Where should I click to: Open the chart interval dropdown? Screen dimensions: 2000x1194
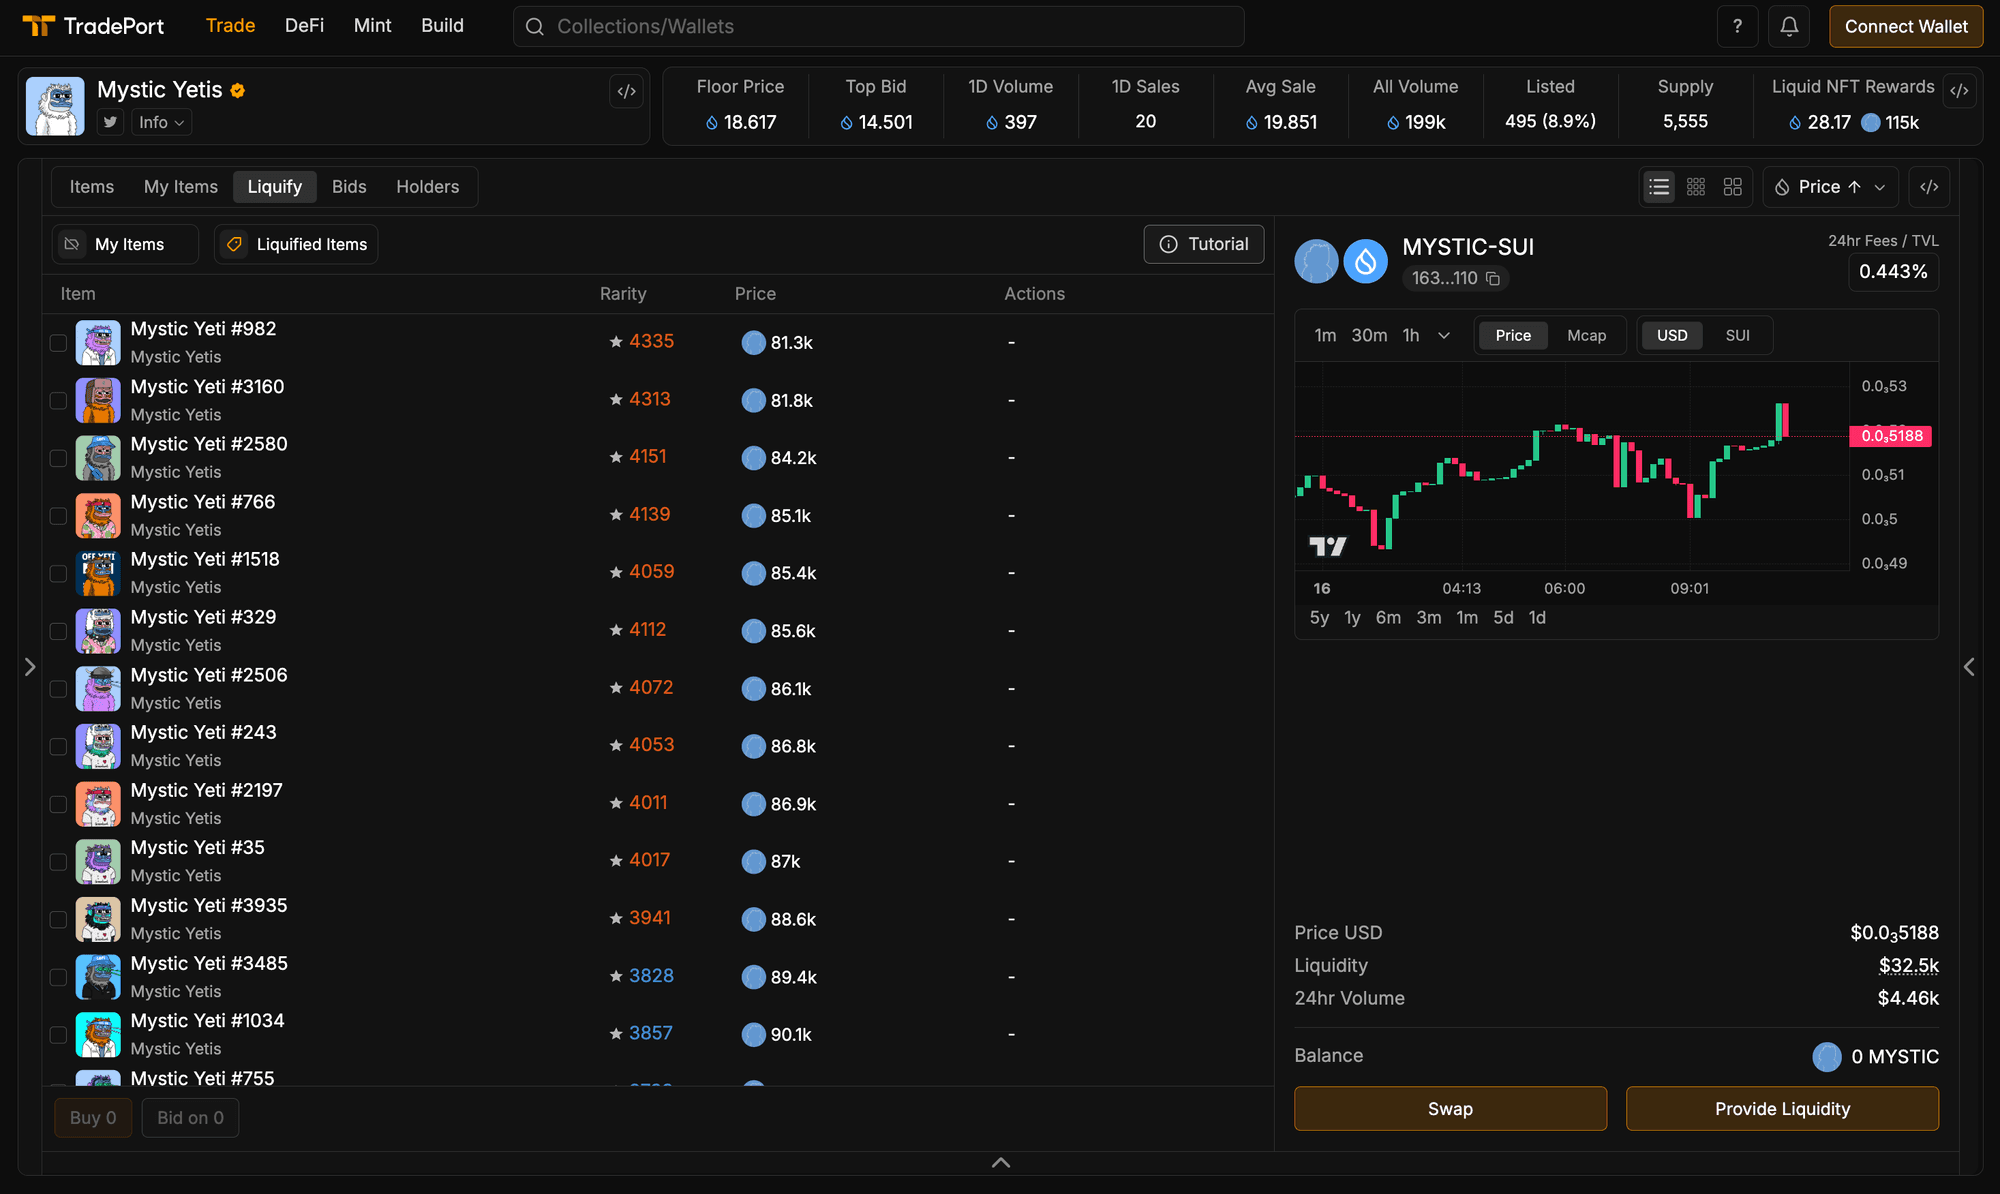[x=1443, y=335]
